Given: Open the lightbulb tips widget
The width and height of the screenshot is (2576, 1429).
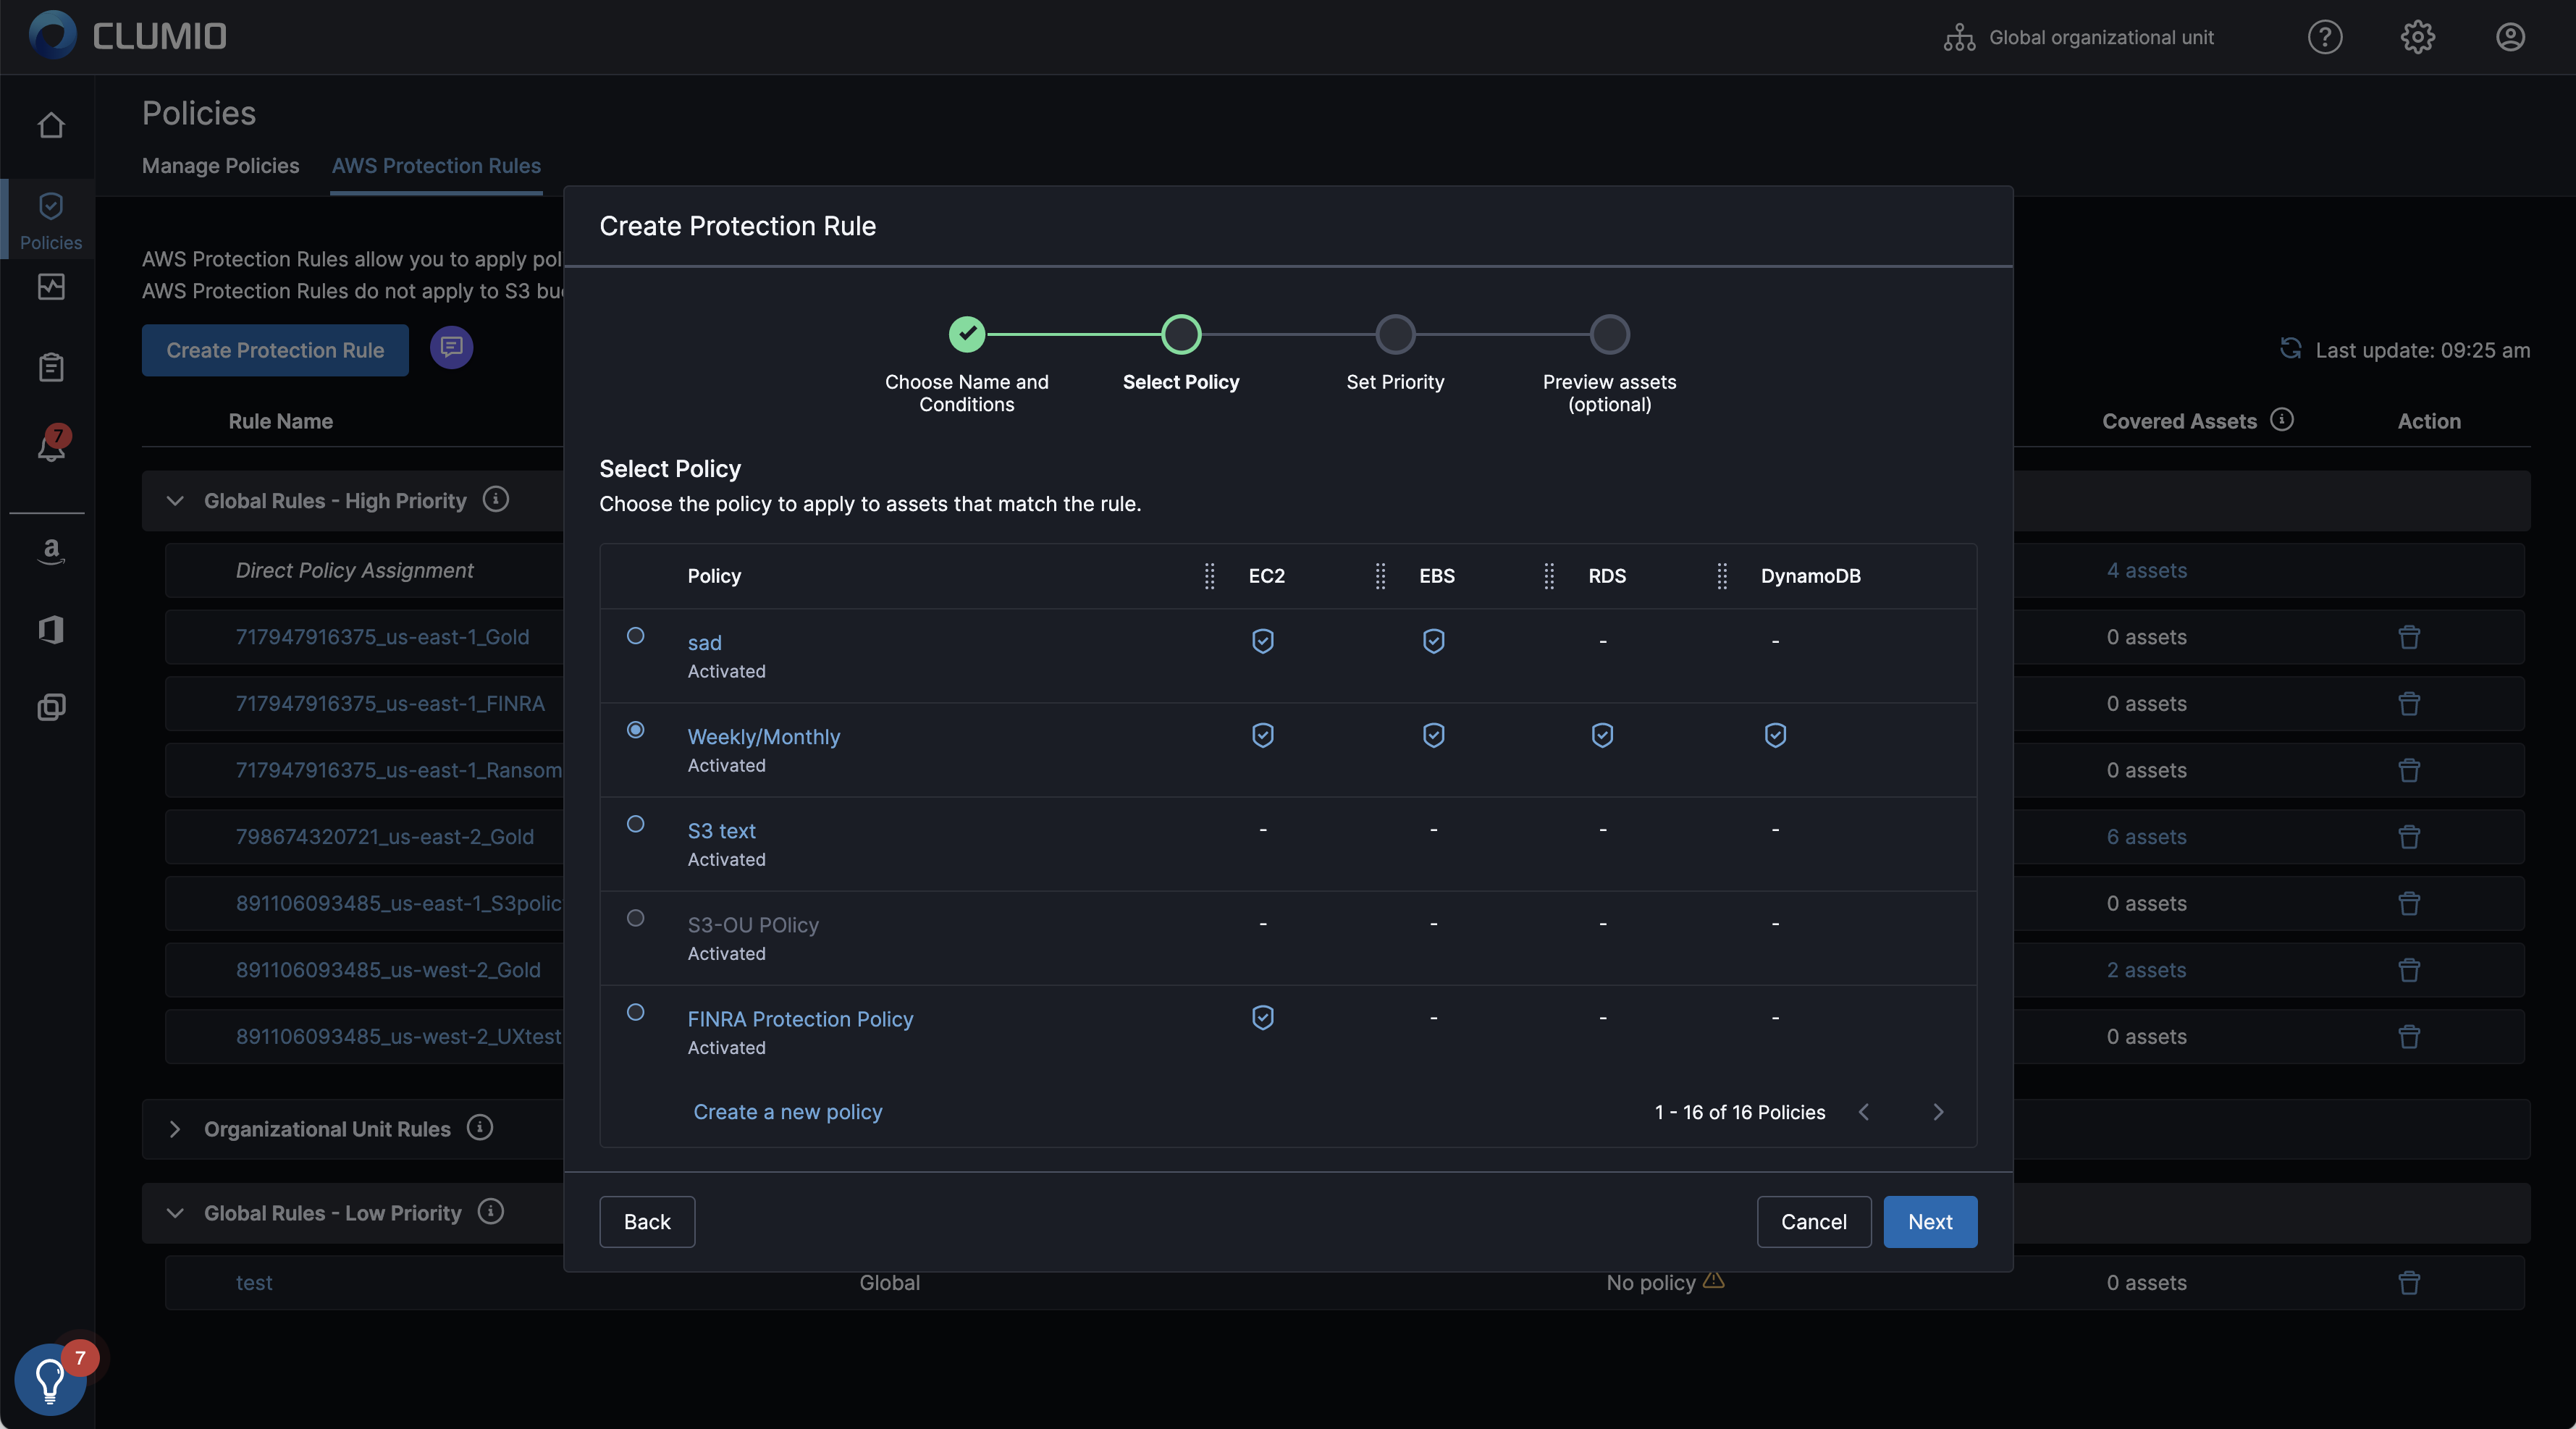Looking at the screenshot, I should point(50,1379).
